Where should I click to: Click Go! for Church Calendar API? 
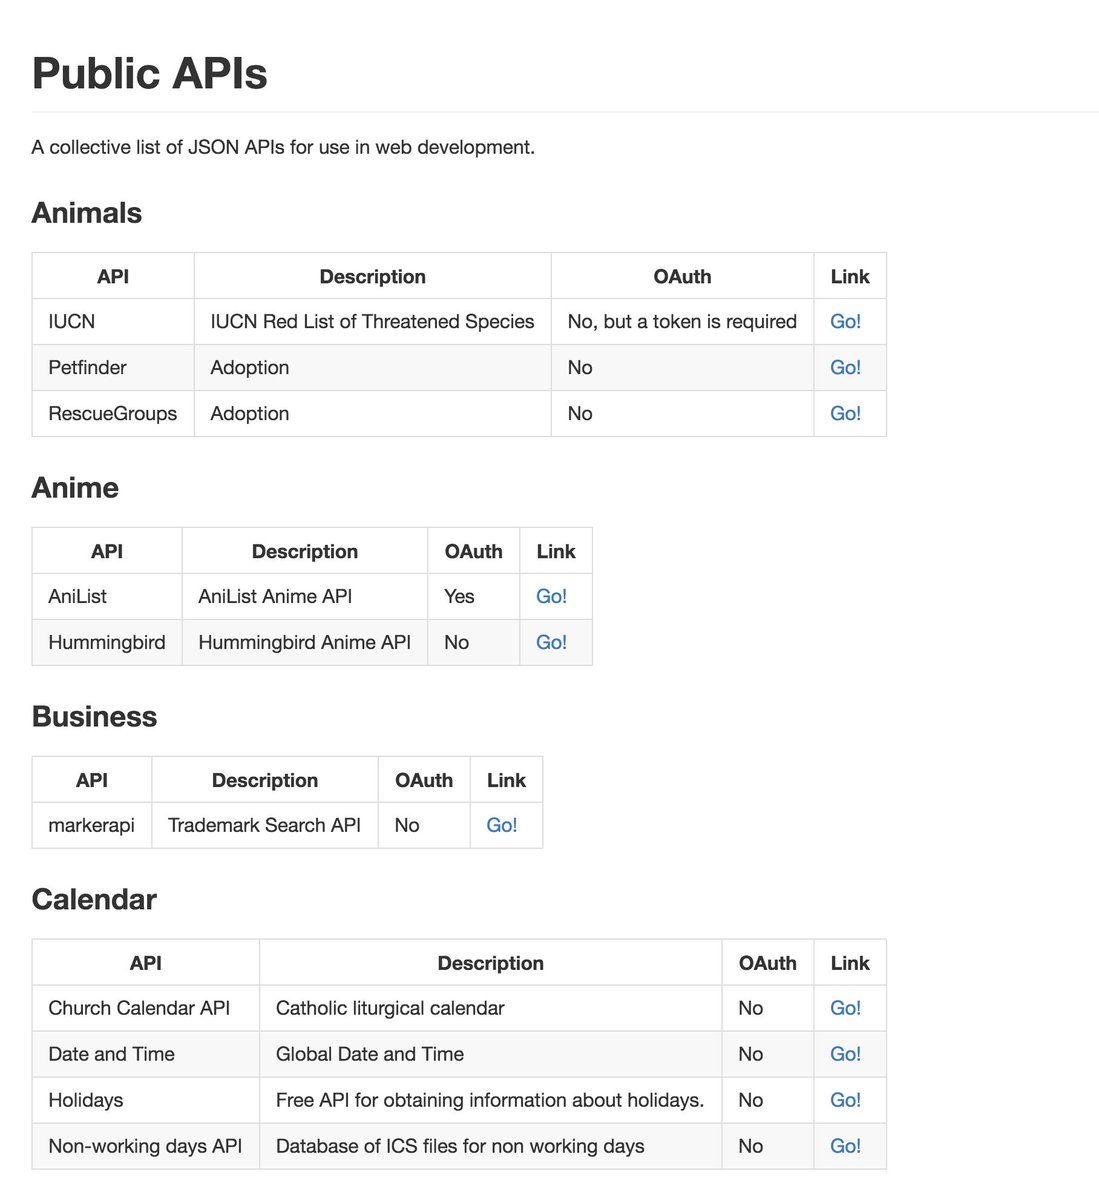coord(845,1009)
